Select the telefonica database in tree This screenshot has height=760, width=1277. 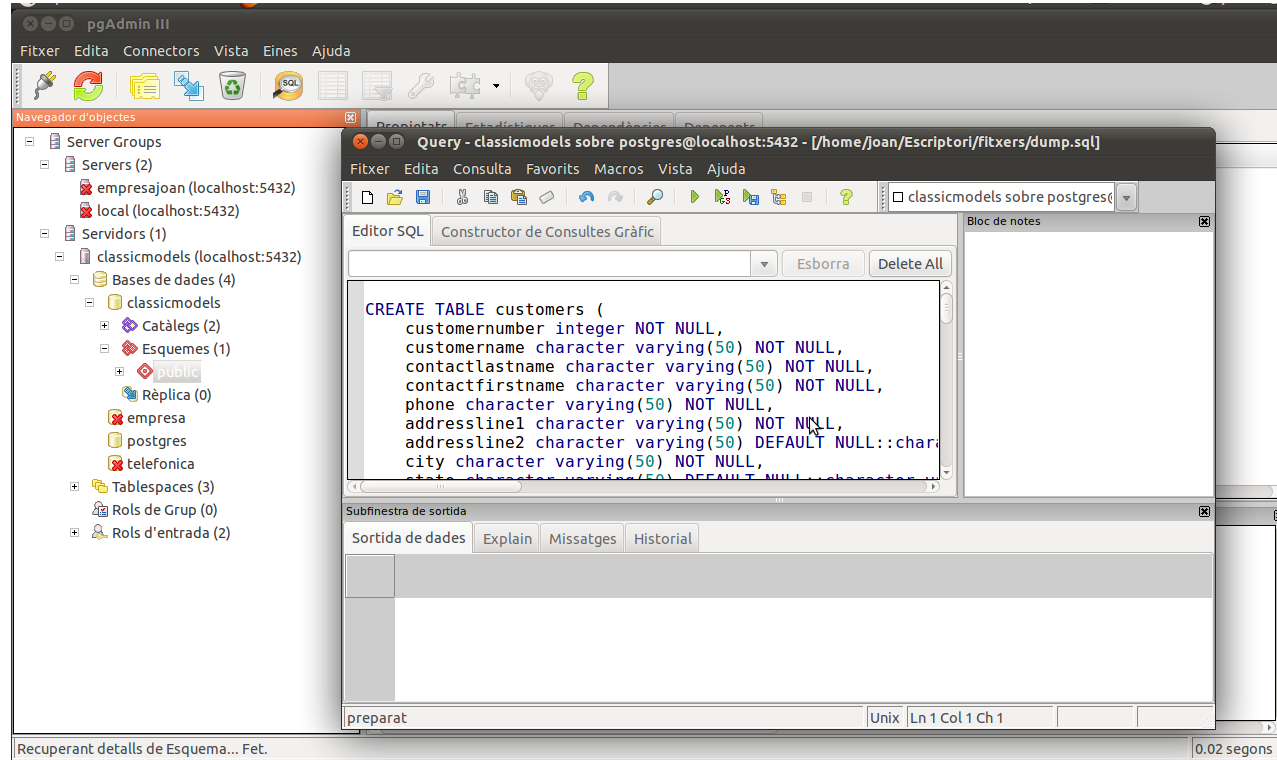point(160,464)
